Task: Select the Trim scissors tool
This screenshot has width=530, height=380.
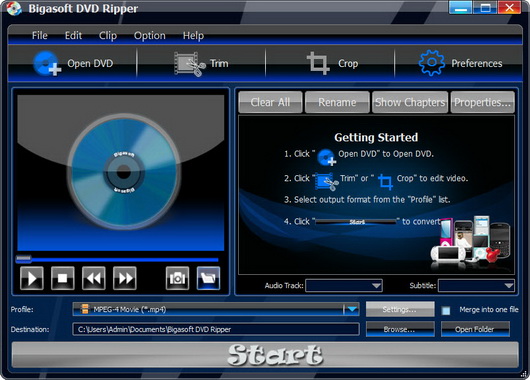Action: point(190,64)
